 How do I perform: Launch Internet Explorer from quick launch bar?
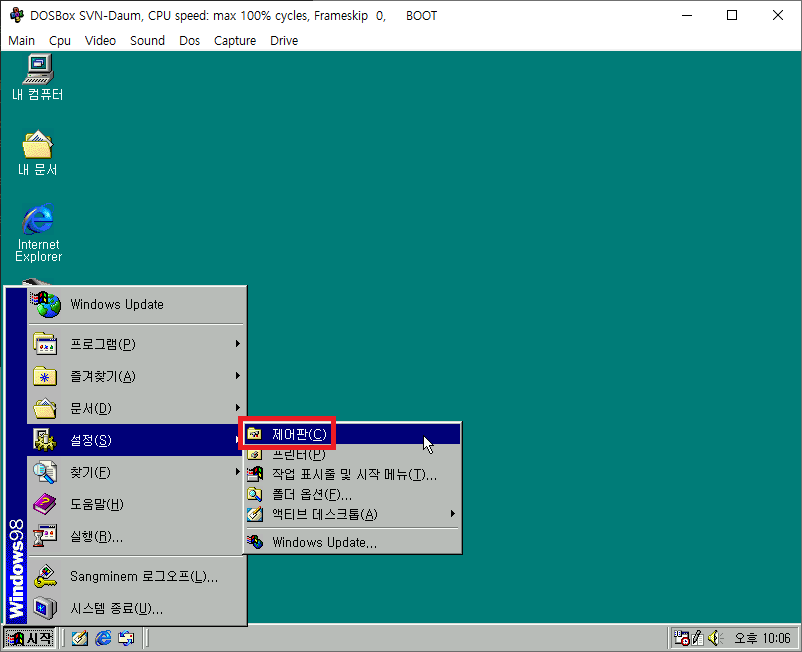(103, 638)
